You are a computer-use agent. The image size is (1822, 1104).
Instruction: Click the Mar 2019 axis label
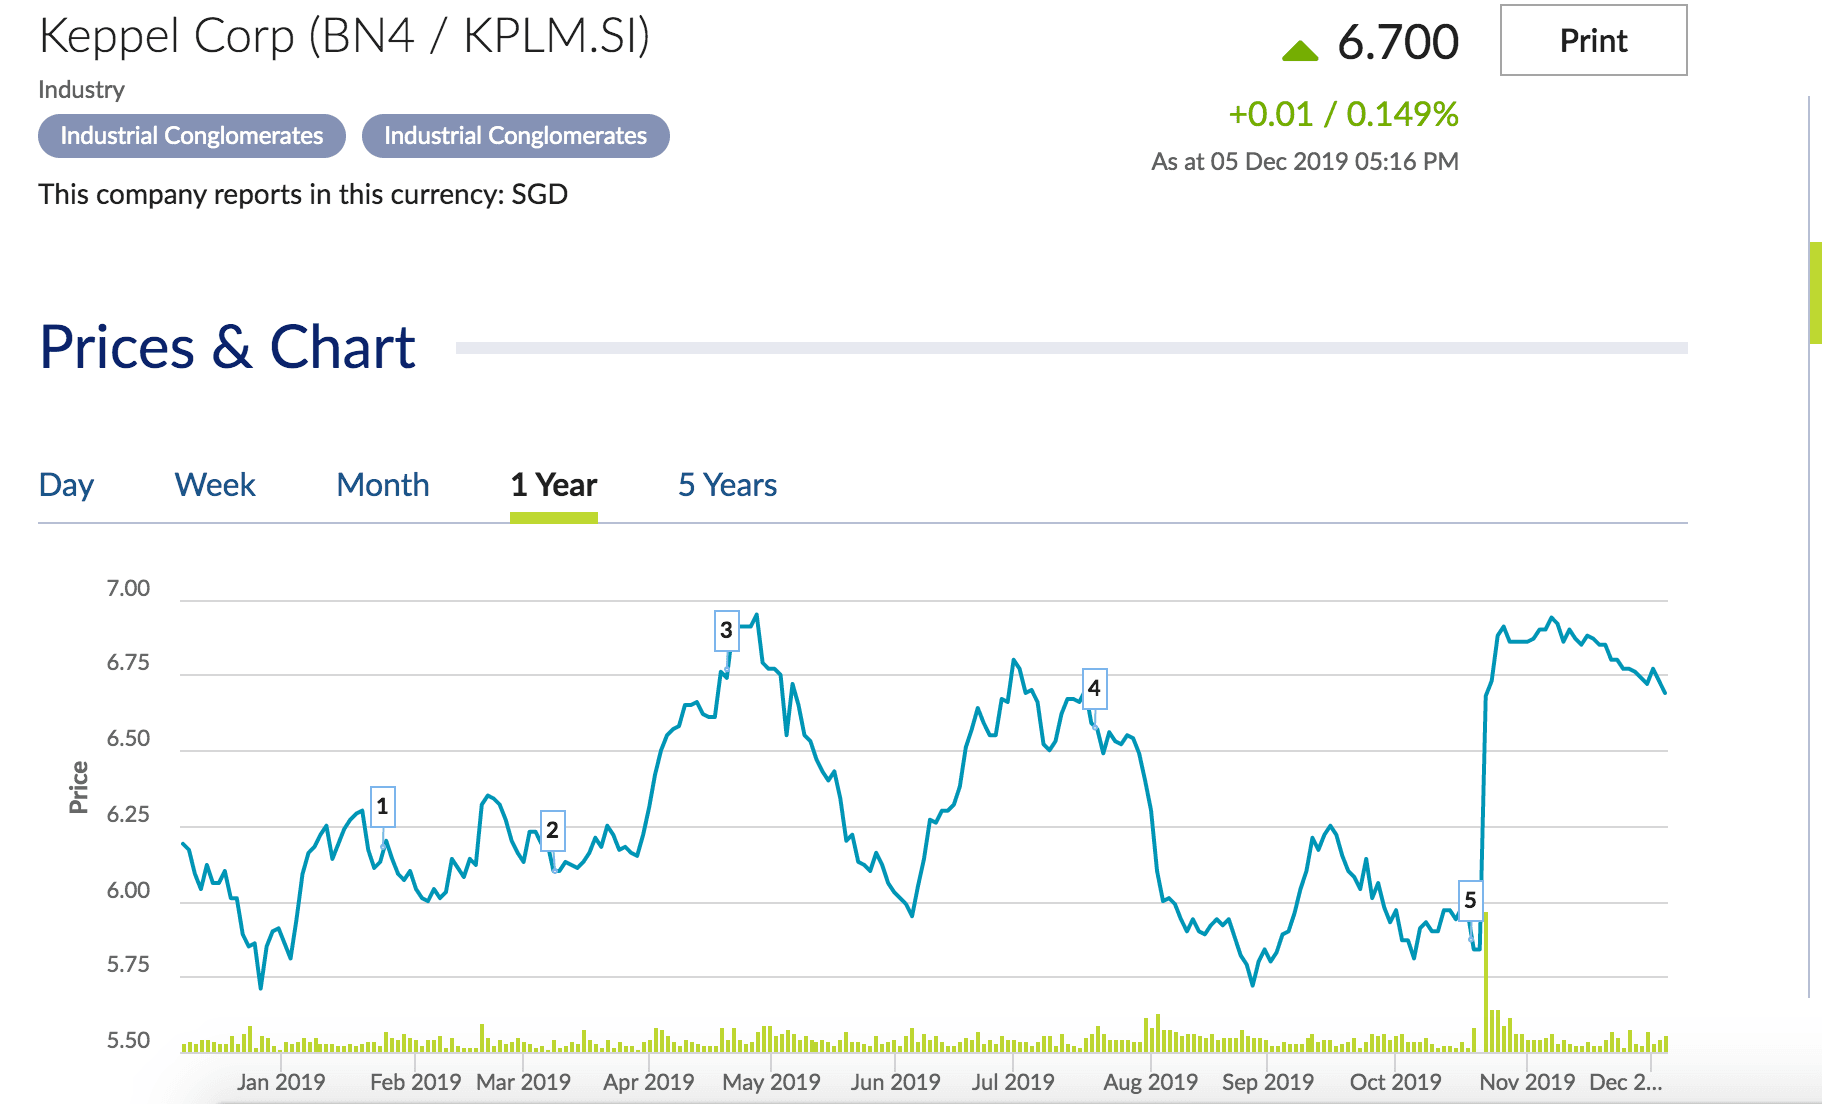coord(523,1082)
